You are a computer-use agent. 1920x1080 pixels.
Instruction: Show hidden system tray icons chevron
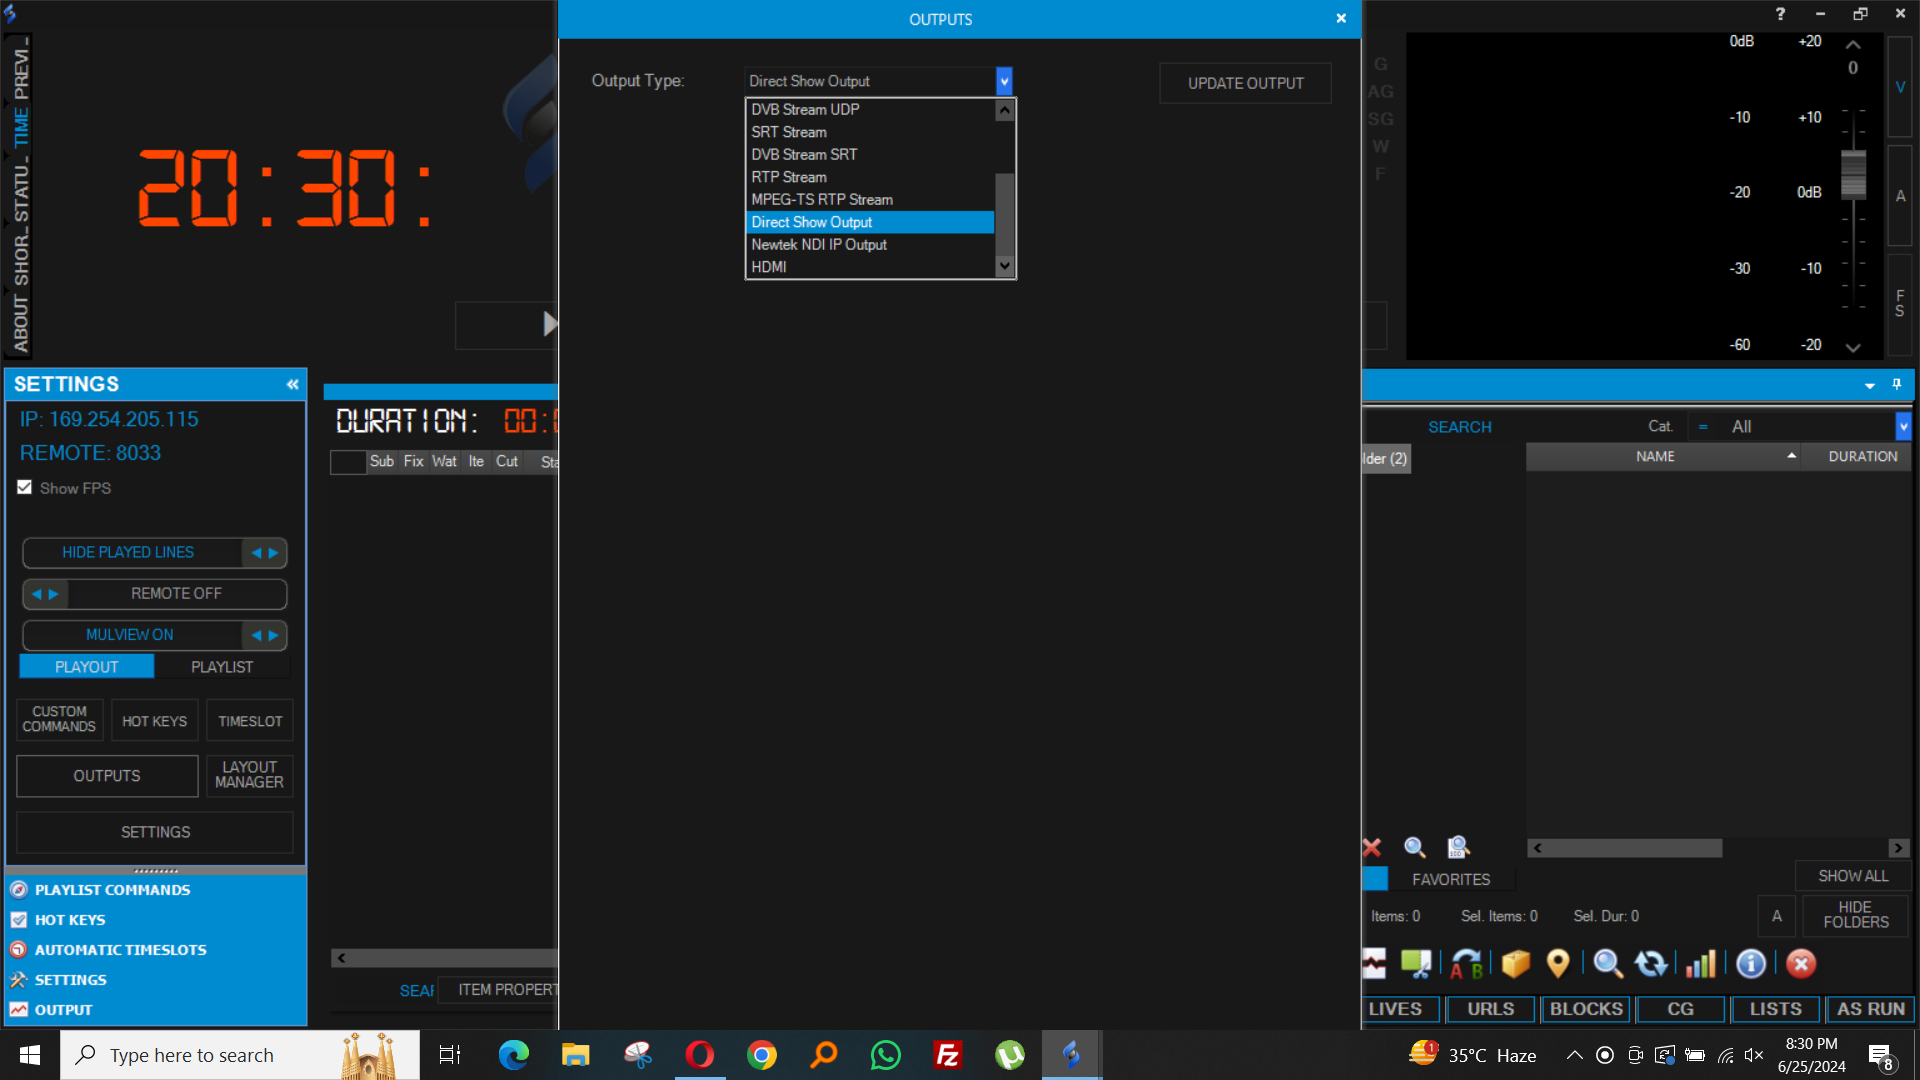1574,1055
